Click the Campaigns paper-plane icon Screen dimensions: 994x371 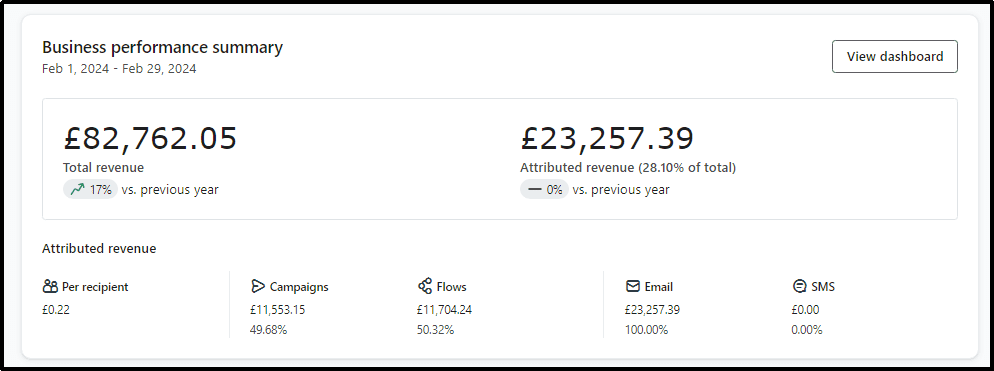point(257,287)
